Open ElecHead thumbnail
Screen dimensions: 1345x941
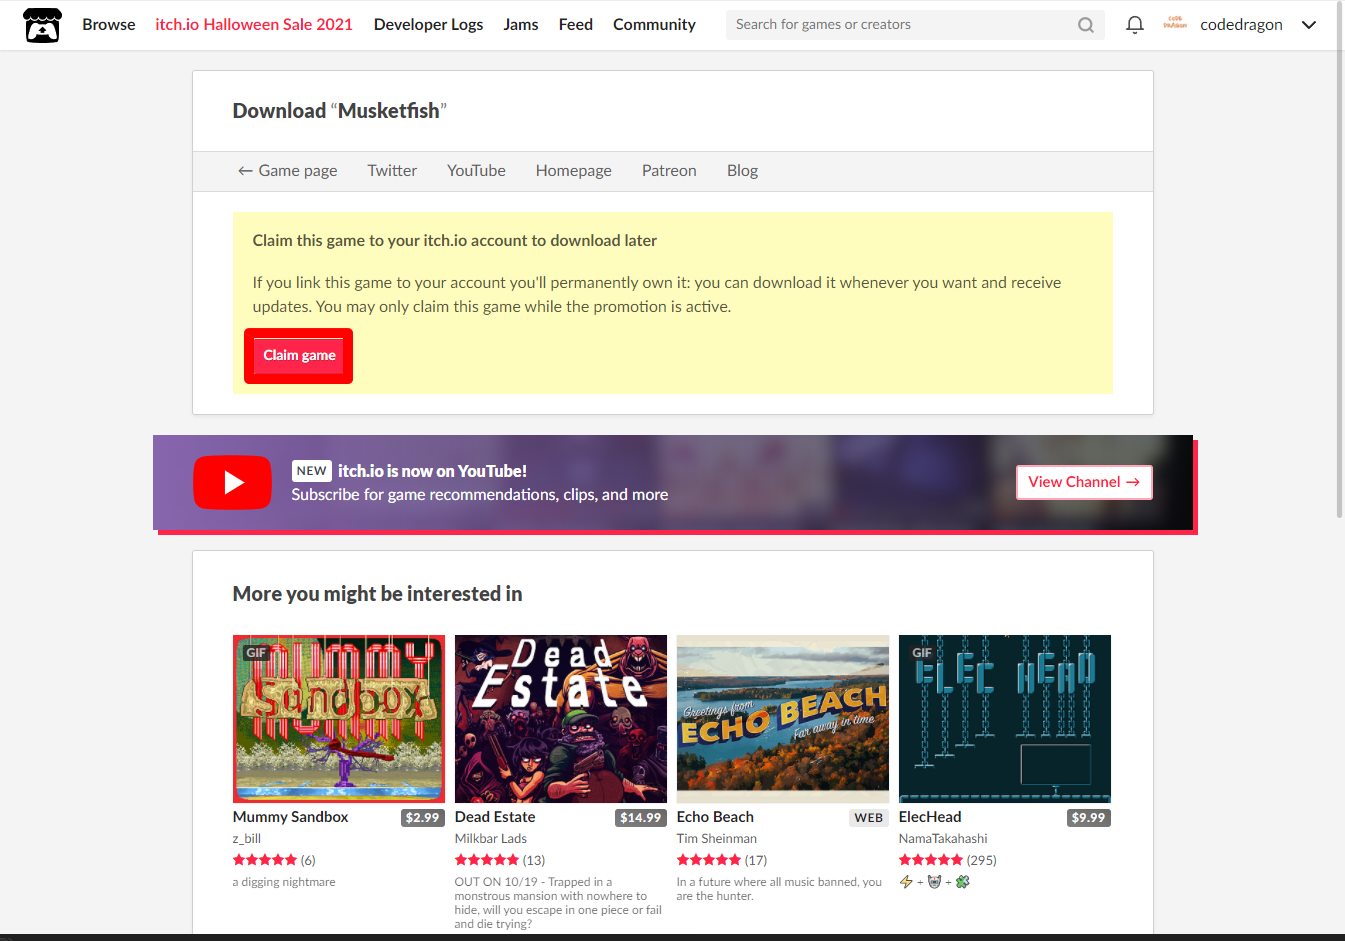point(1005,719)
